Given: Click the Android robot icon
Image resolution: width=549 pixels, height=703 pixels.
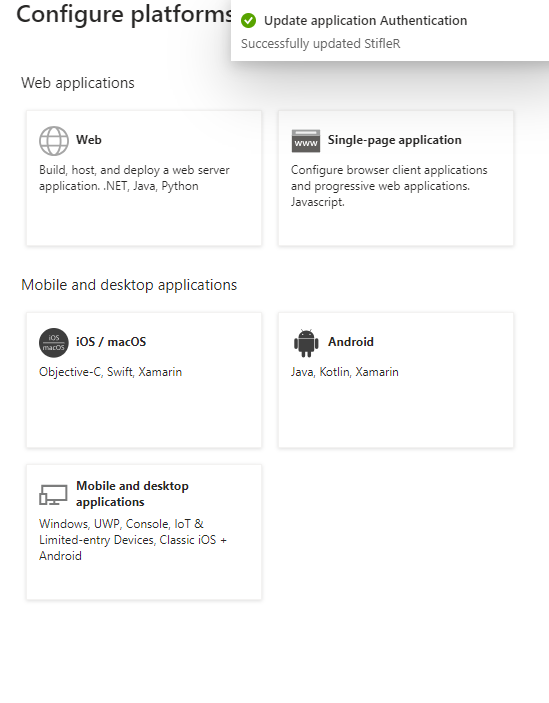Looking at the screenshot, I should (x=306, y=343).
